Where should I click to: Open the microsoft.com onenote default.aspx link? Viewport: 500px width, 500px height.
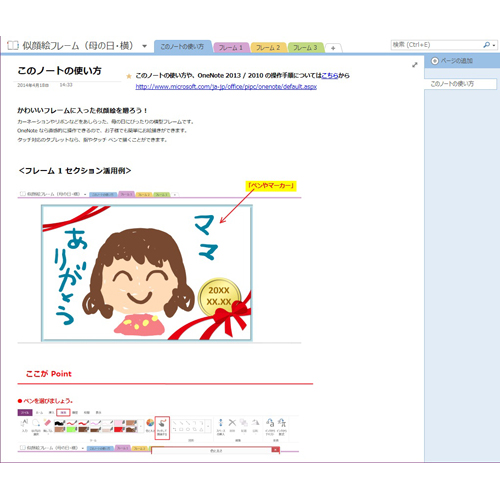click(226, 87)
